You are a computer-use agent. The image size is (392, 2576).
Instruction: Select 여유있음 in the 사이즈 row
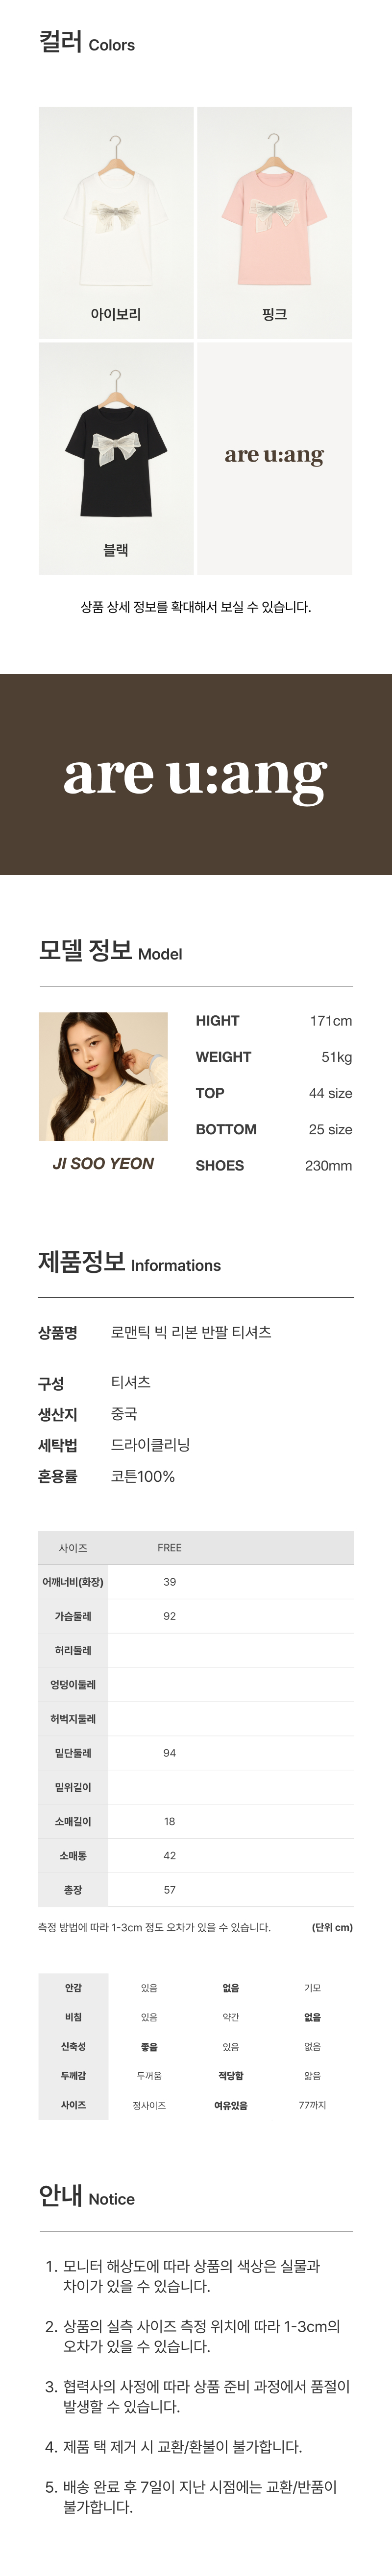[231, 2105]
